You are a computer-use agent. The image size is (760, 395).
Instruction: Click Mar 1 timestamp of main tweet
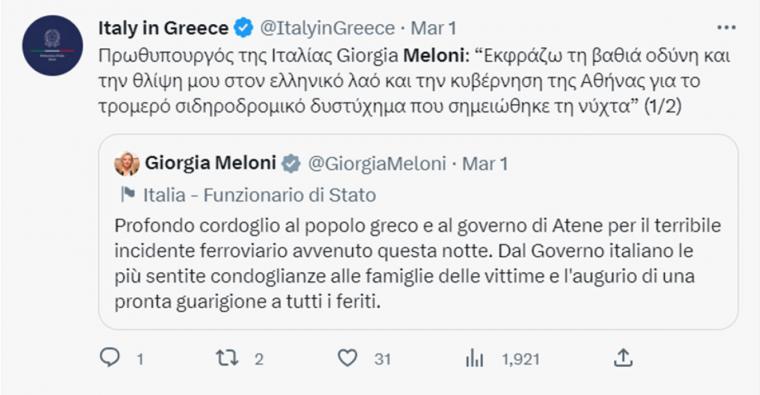(x=433, y=28)
